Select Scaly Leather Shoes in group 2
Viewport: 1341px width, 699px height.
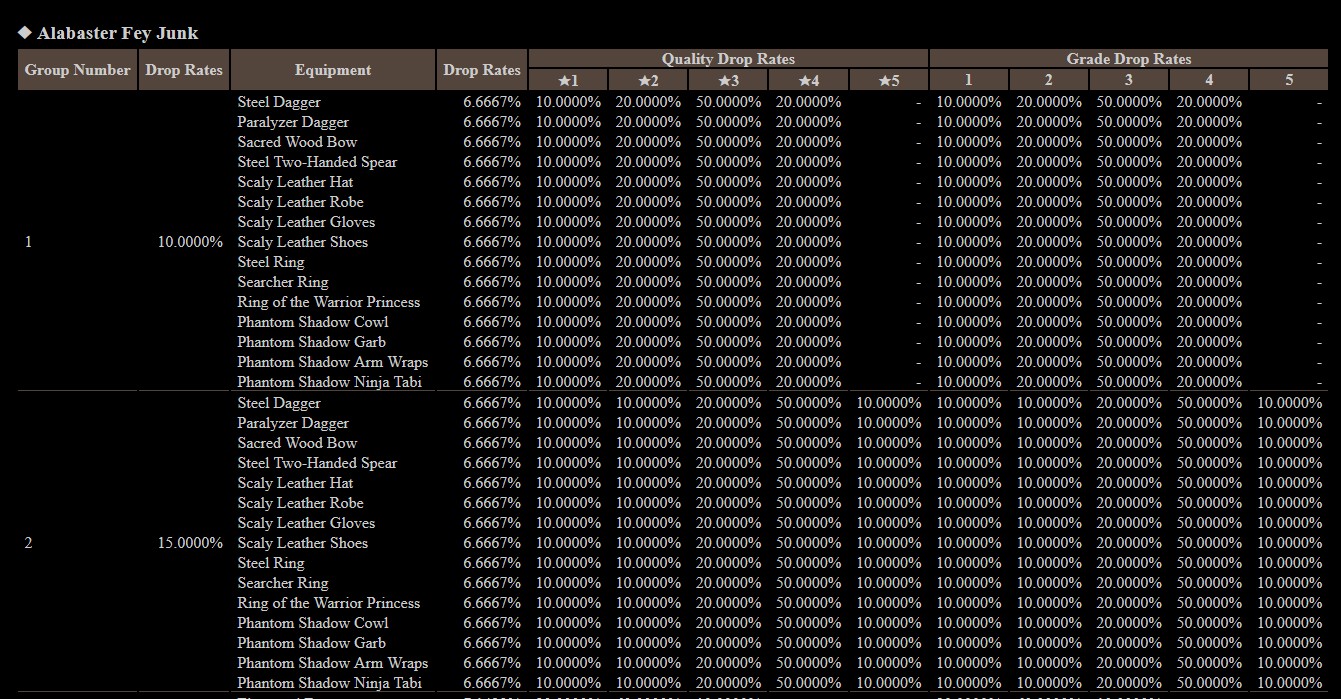302,543
